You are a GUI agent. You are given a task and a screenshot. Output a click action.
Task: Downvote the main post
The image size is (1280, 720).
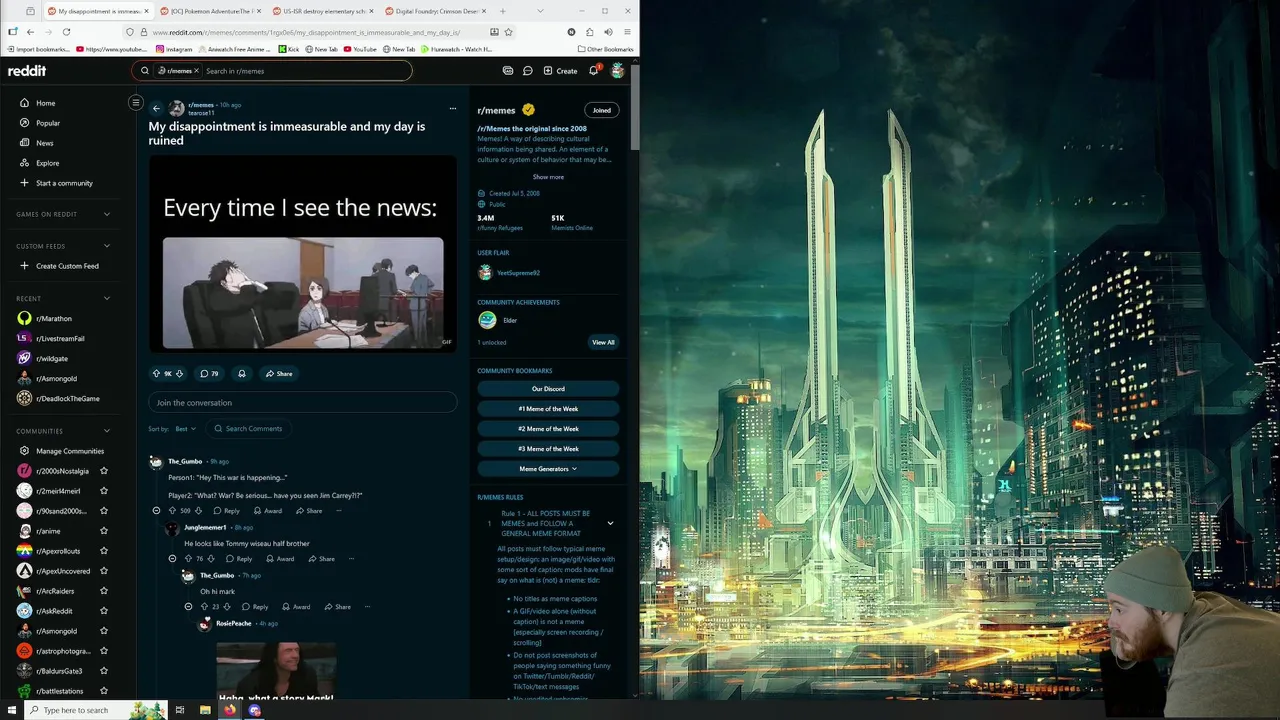point(179,373)
